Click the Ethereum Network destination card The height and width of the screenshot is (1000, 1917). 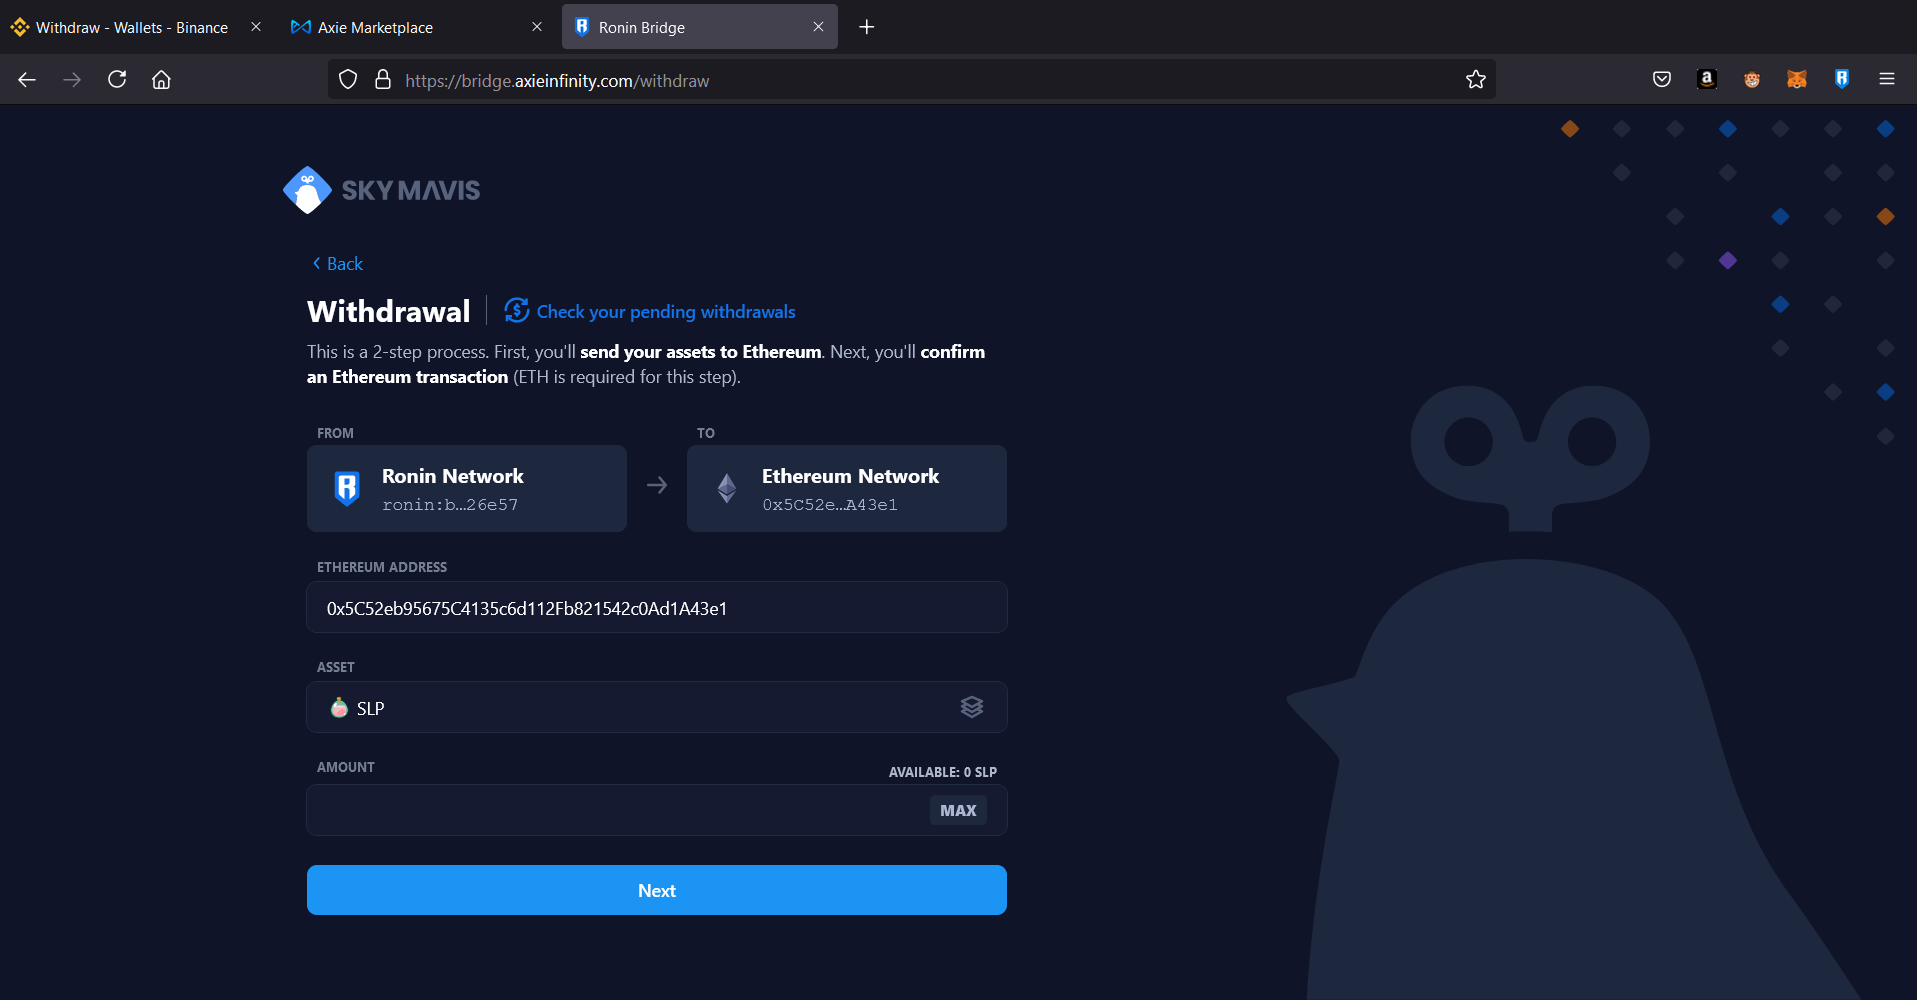click(x=847, y=488)
